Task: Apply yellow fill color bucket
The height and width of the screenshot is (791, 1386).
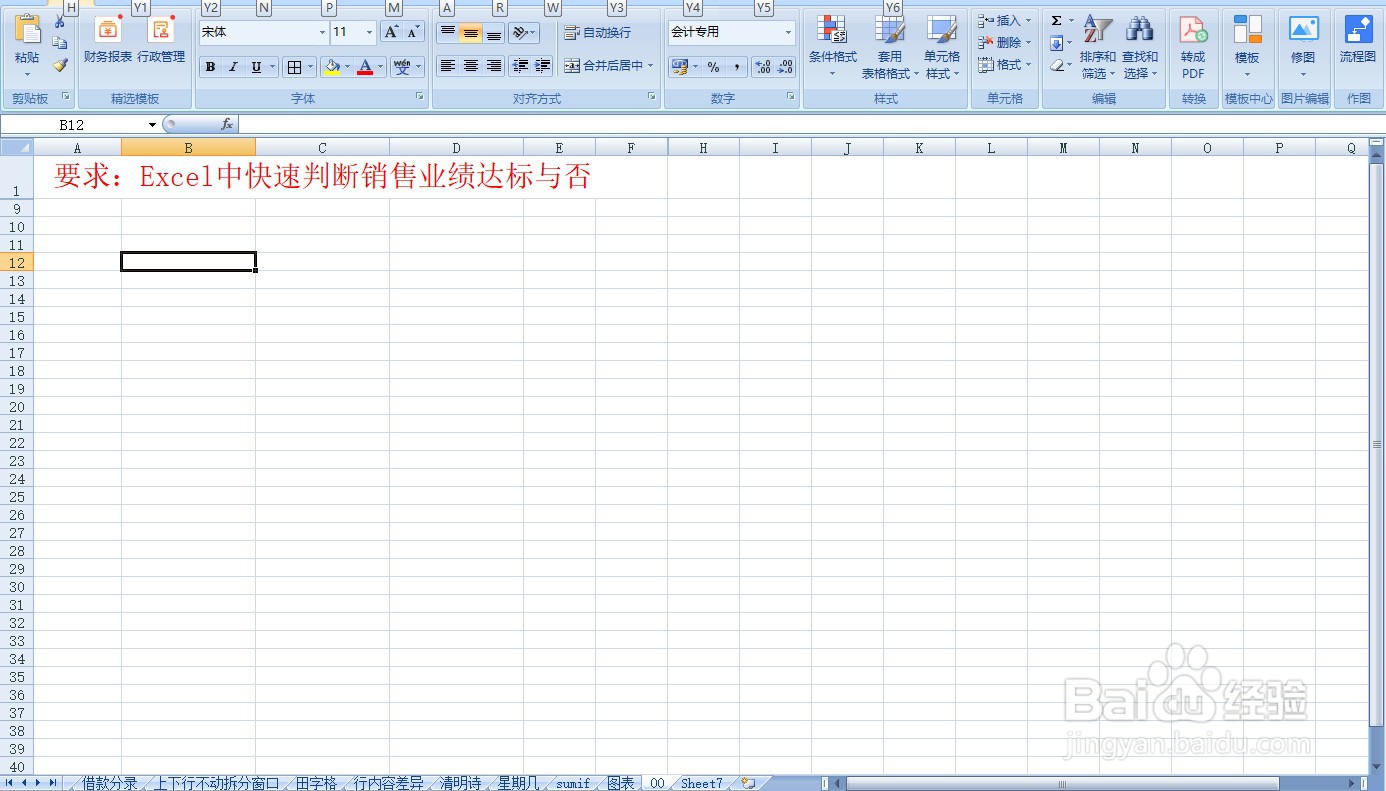Action: tap(332, 67)
